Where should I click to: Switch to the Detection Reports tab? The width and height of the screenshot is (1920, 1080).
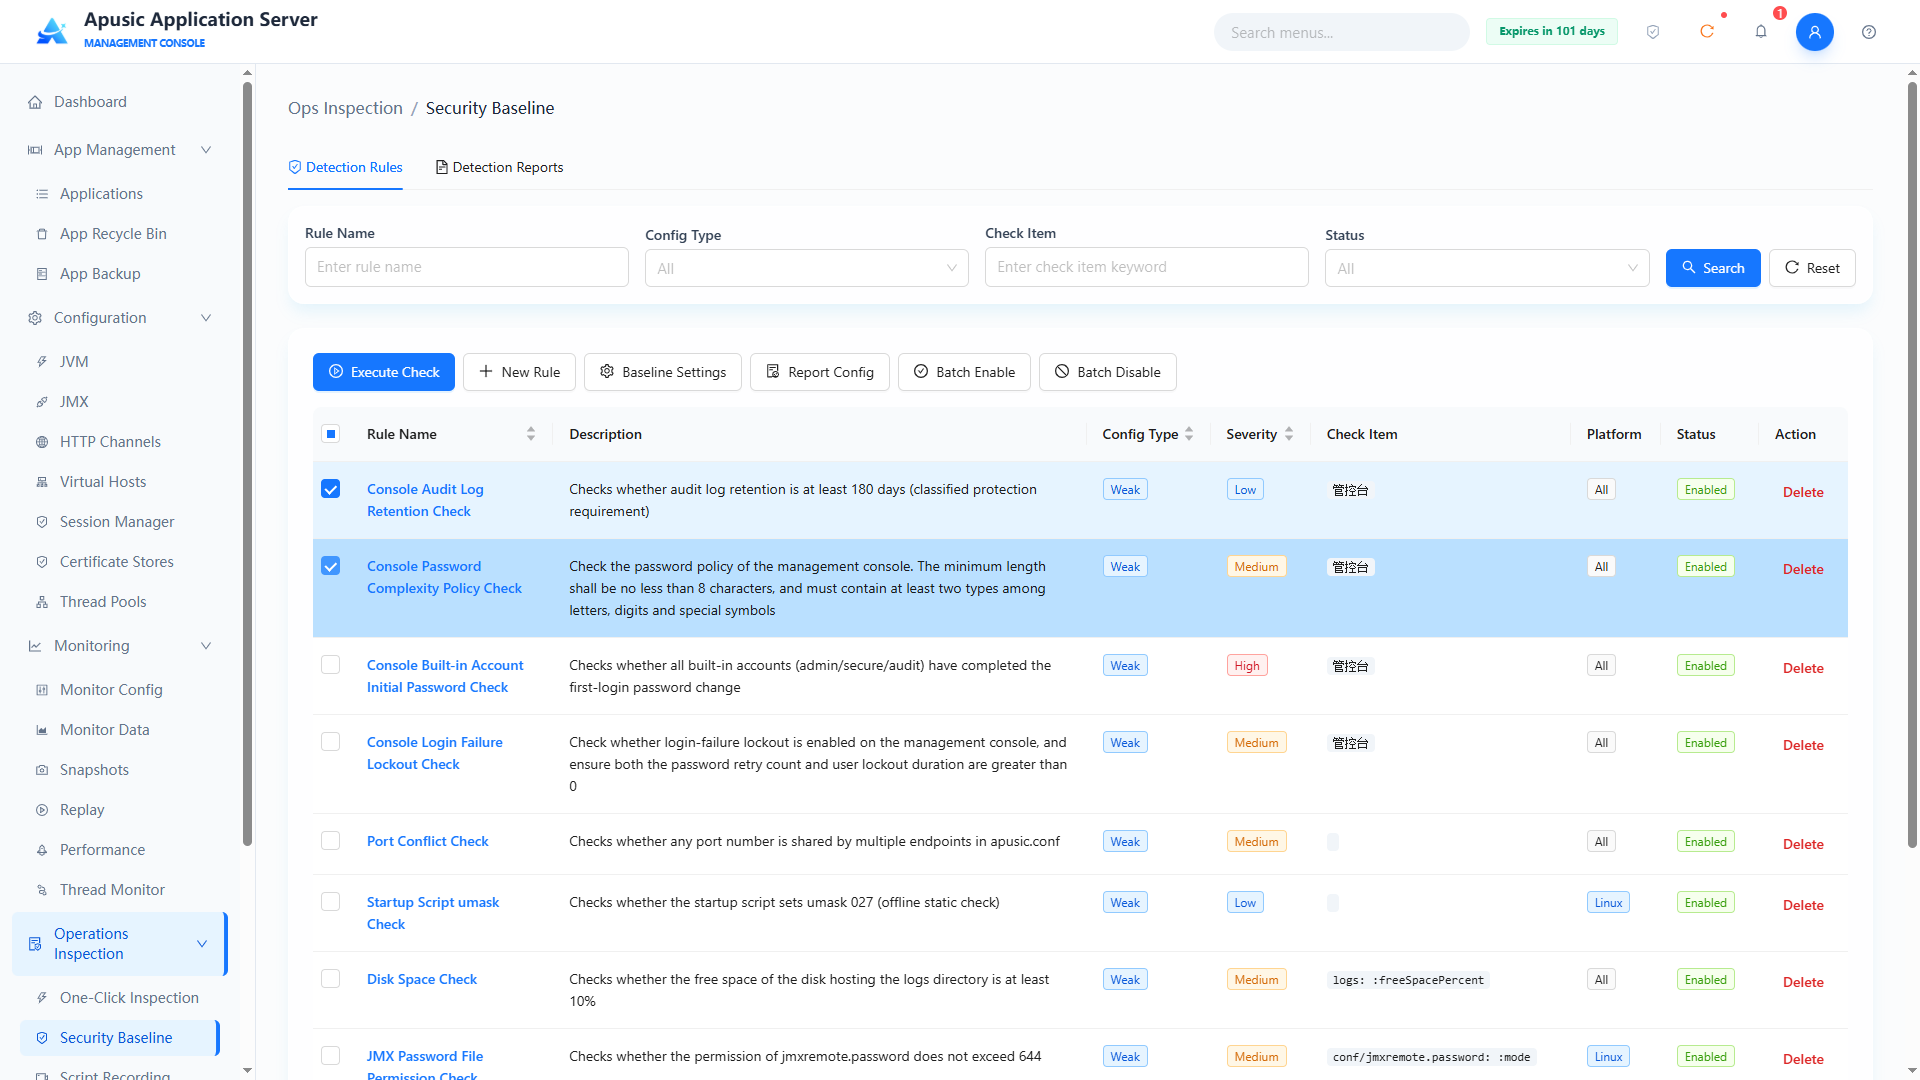click(x=499, y=167)
